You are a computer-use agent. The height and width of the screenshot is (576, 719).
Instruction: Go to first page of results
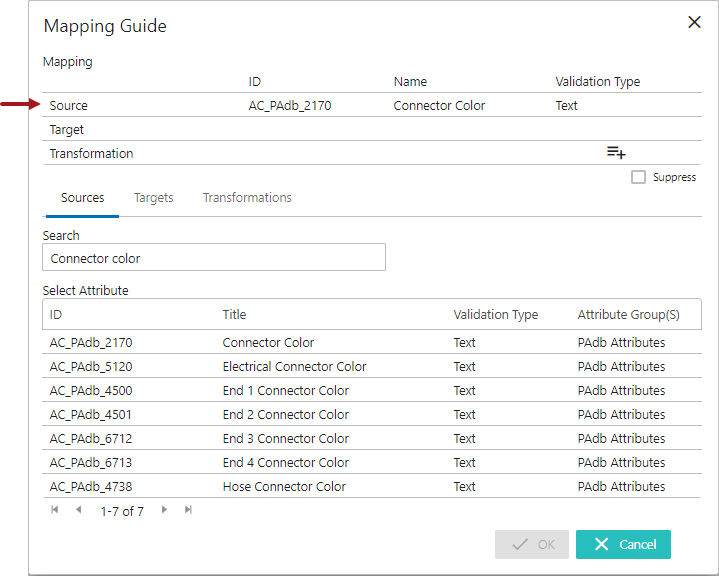[x=55, y=511]
